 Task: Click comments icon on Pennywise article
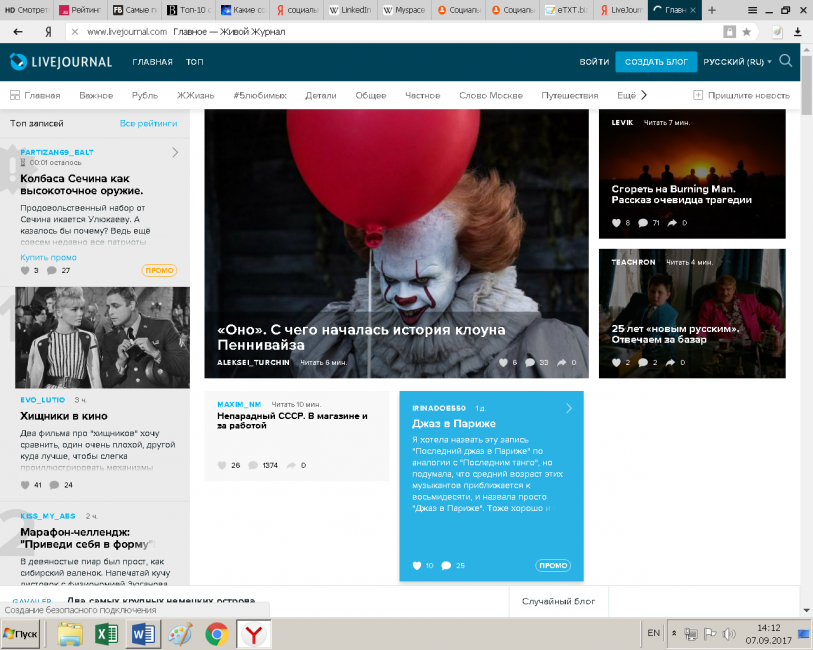click(530, 362)
